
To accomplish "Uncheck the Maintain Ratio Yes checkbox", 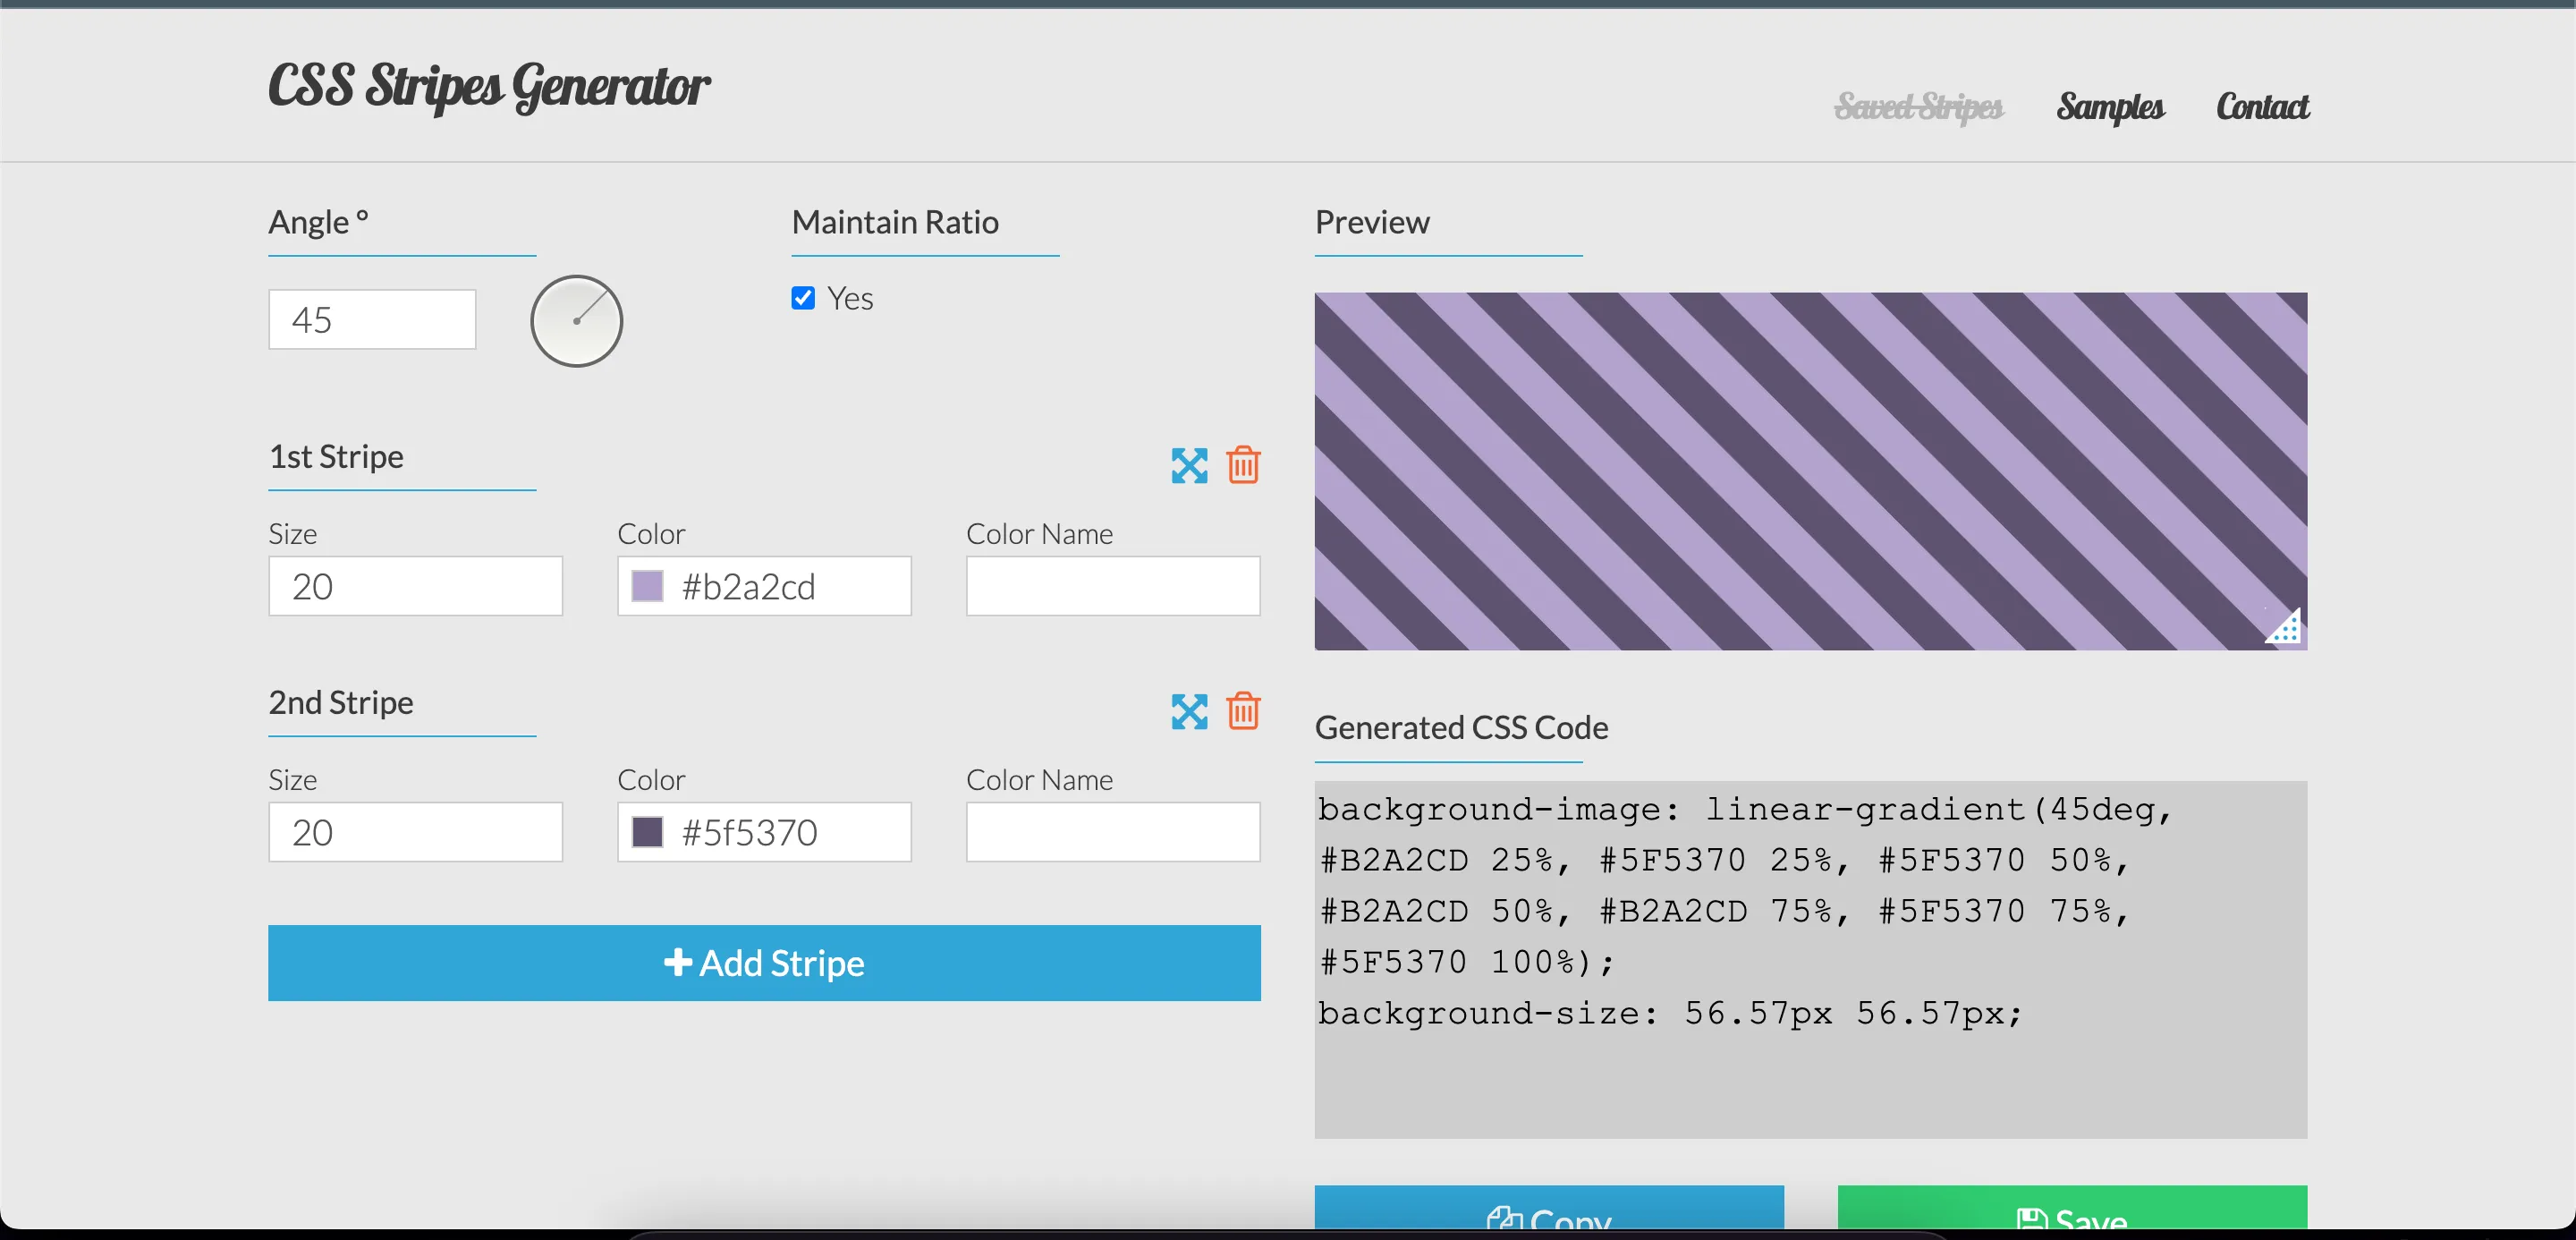I will 803,297.
